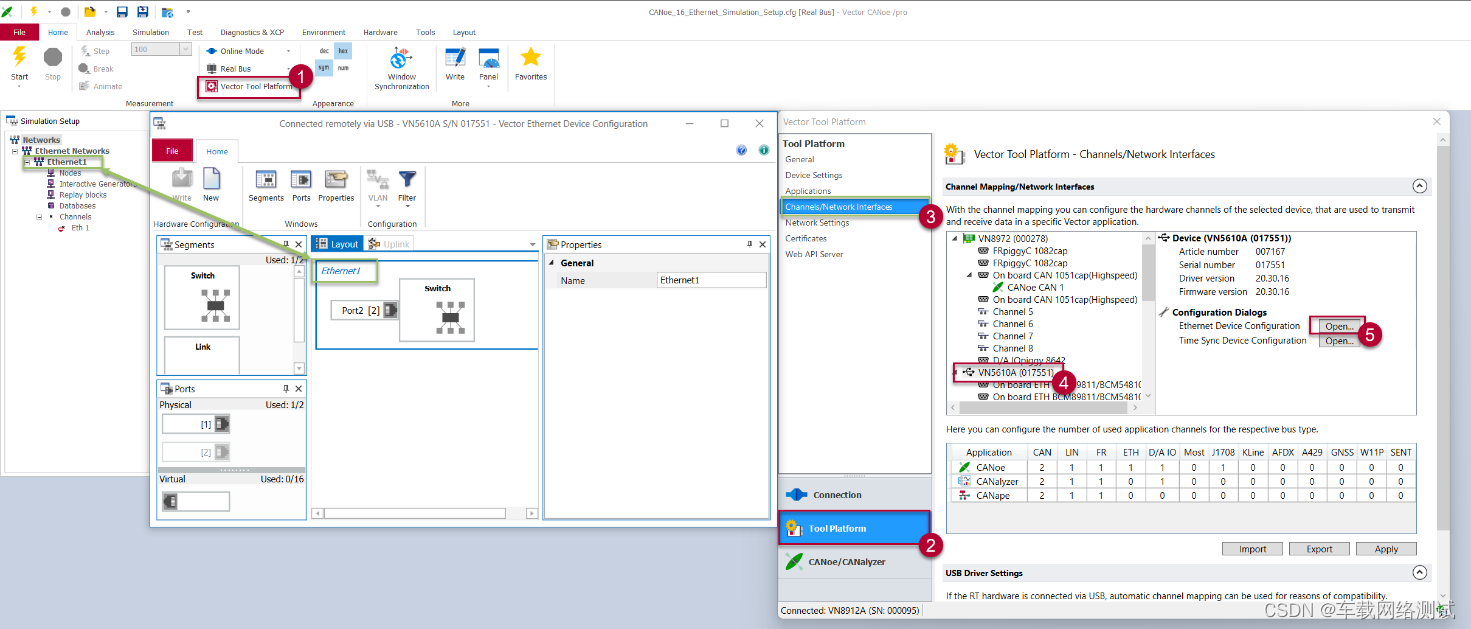Select Certificates in Tool Platform sidebar
The image size is (1471, 629).
pos(806,238)
